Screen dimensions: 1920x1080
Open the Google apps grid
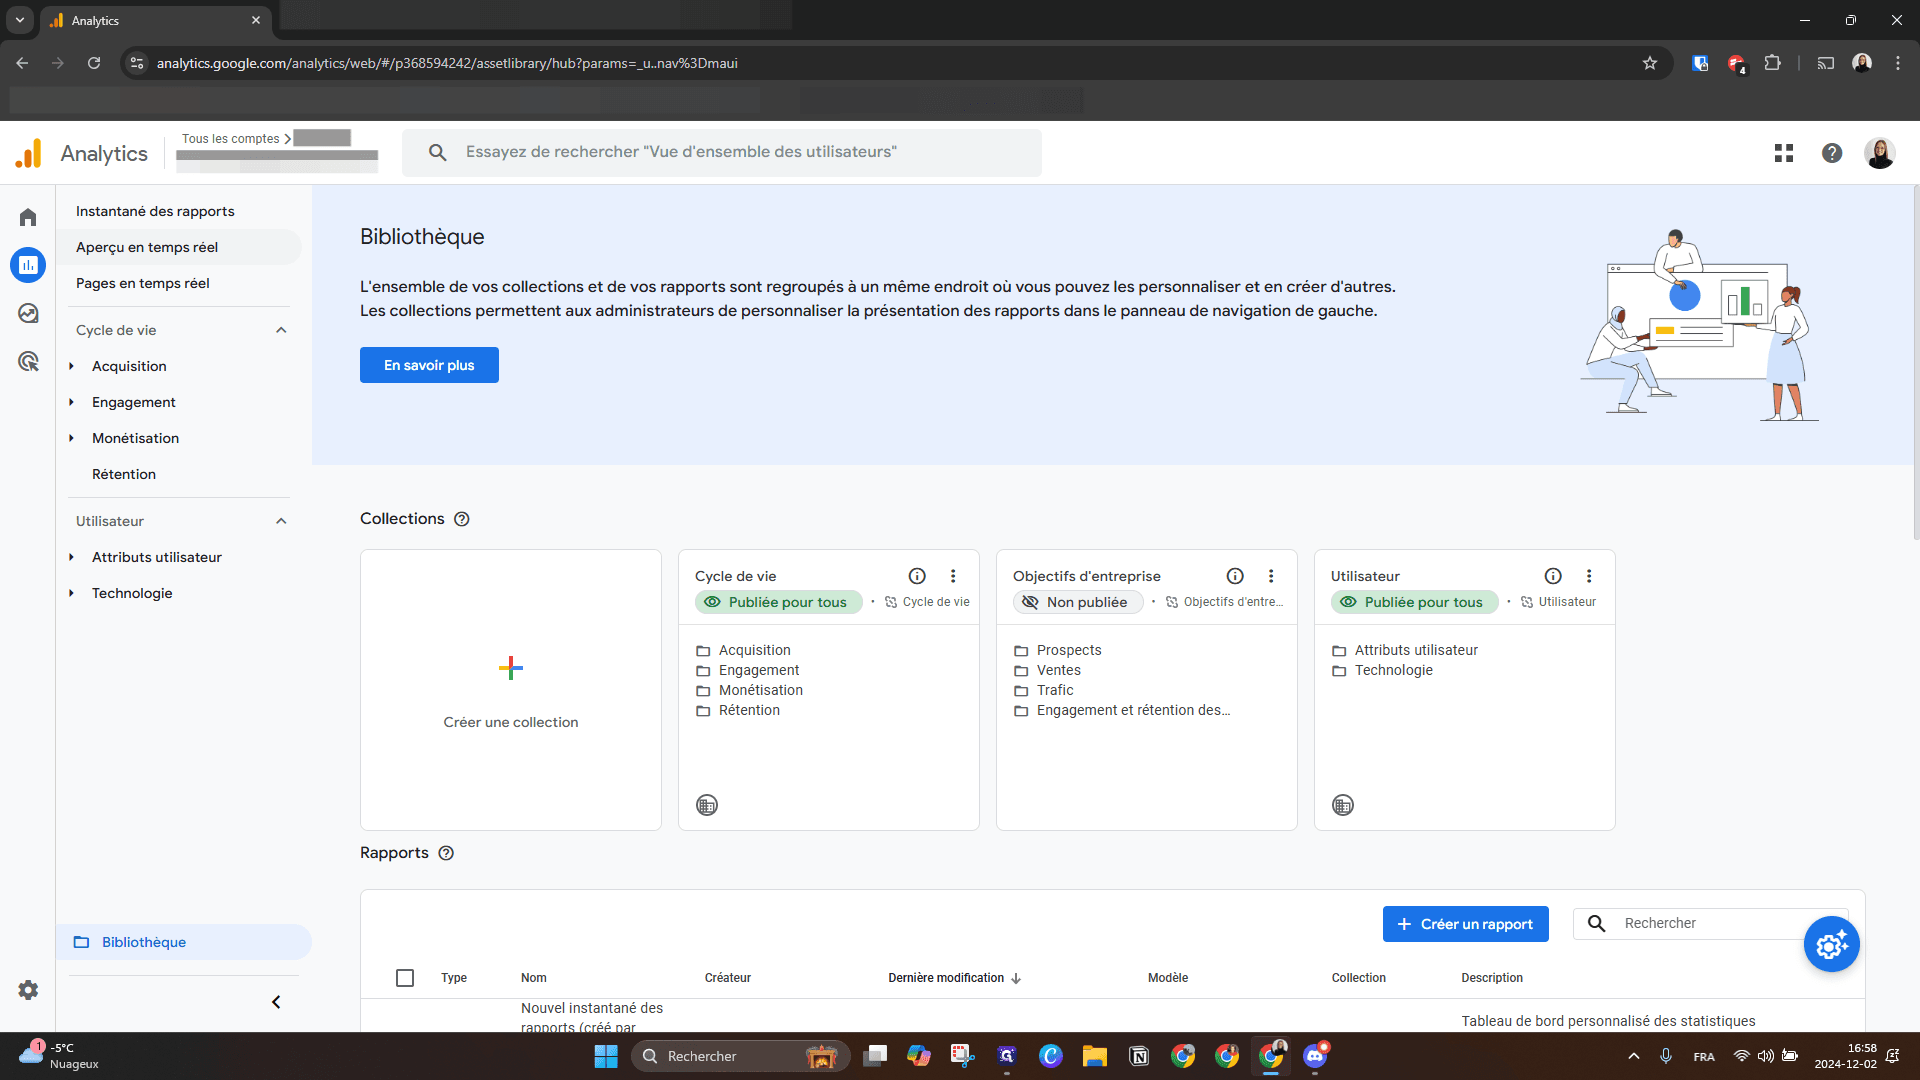point(1784,153)
